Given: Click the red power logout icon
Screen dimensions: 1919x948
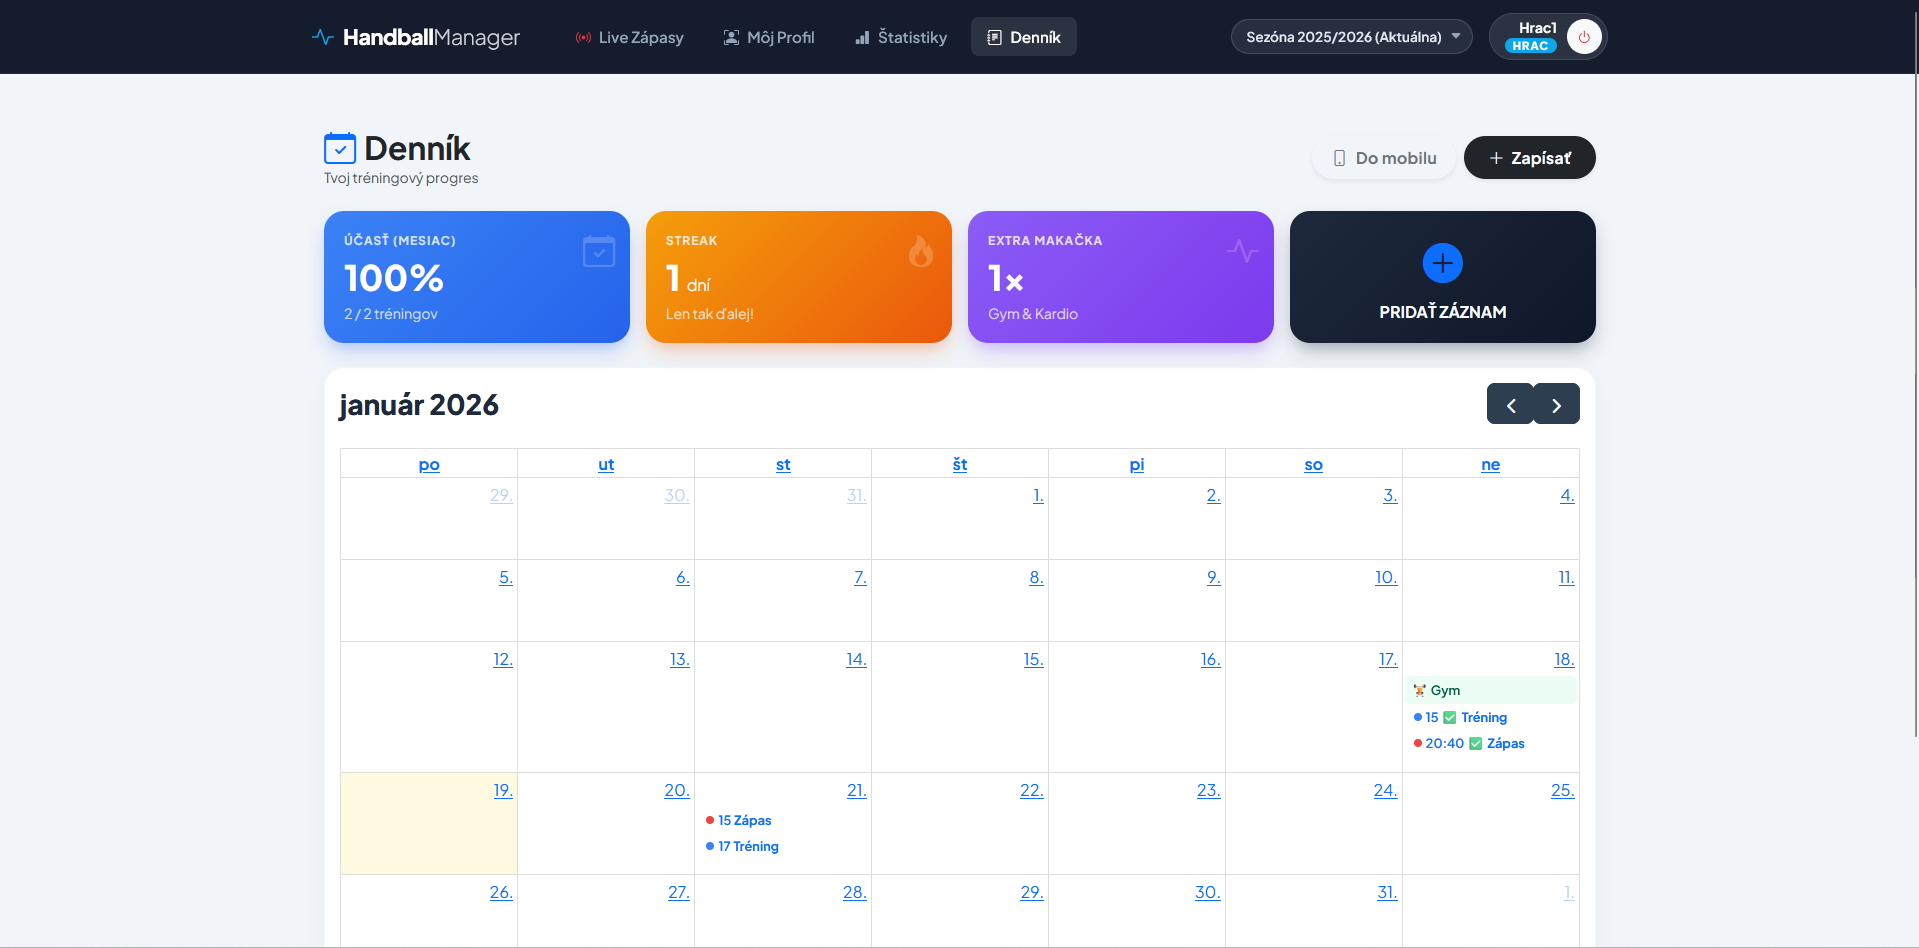Looking at the screenshot, I should (1584, 37).
